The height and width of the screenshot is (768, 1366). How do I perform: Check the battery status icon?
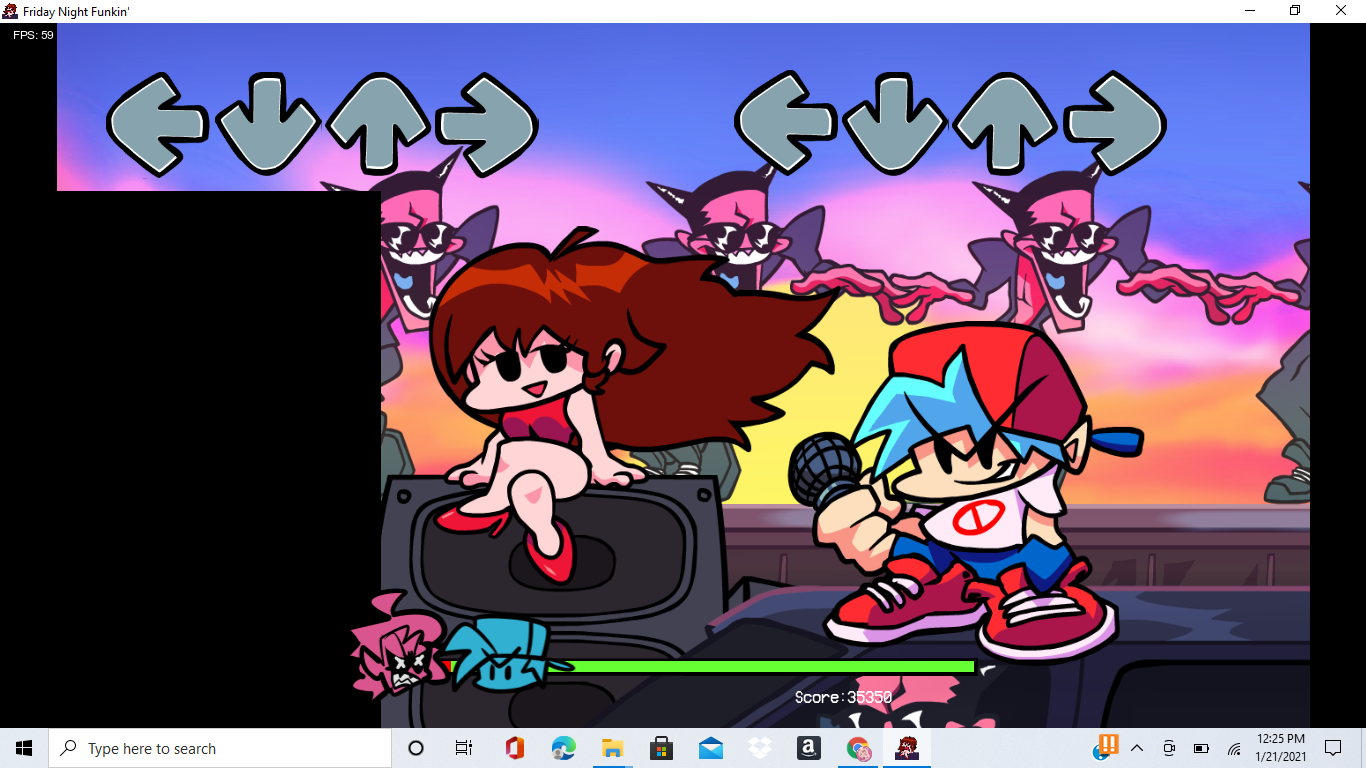tap(1201, 748)
